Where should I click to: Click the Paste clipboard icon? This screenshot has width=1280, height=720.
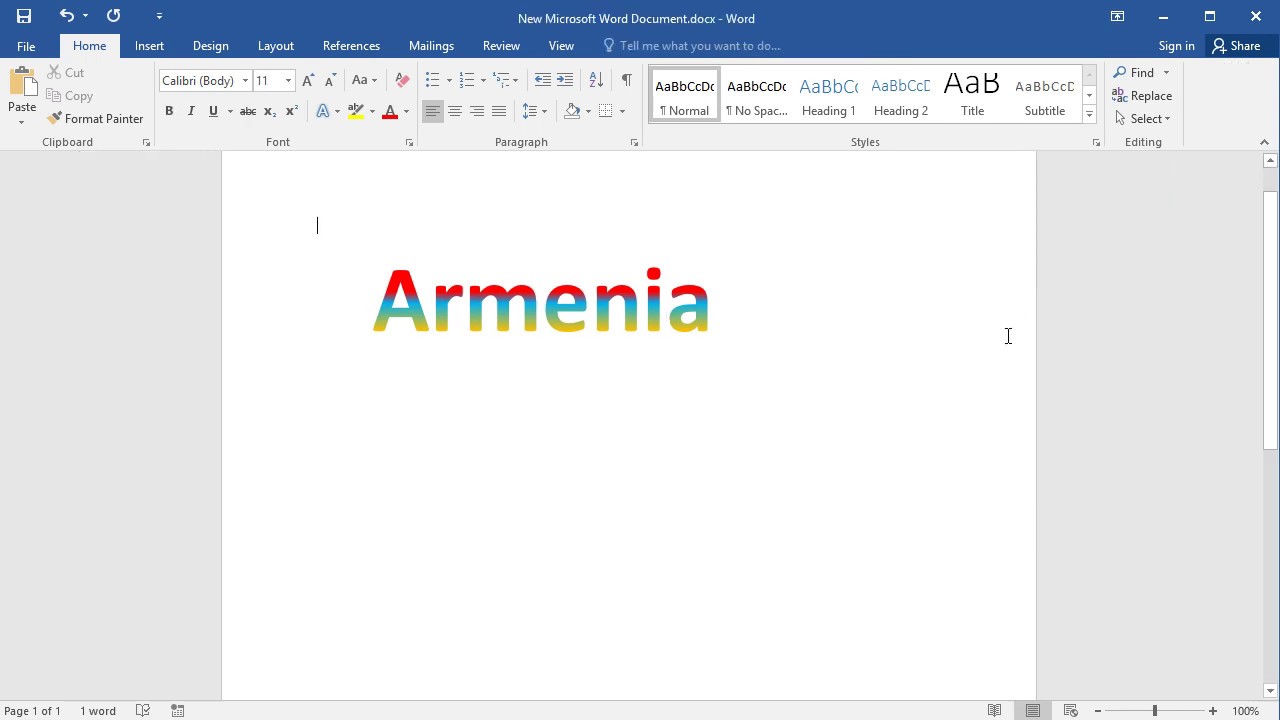point(22,82)
